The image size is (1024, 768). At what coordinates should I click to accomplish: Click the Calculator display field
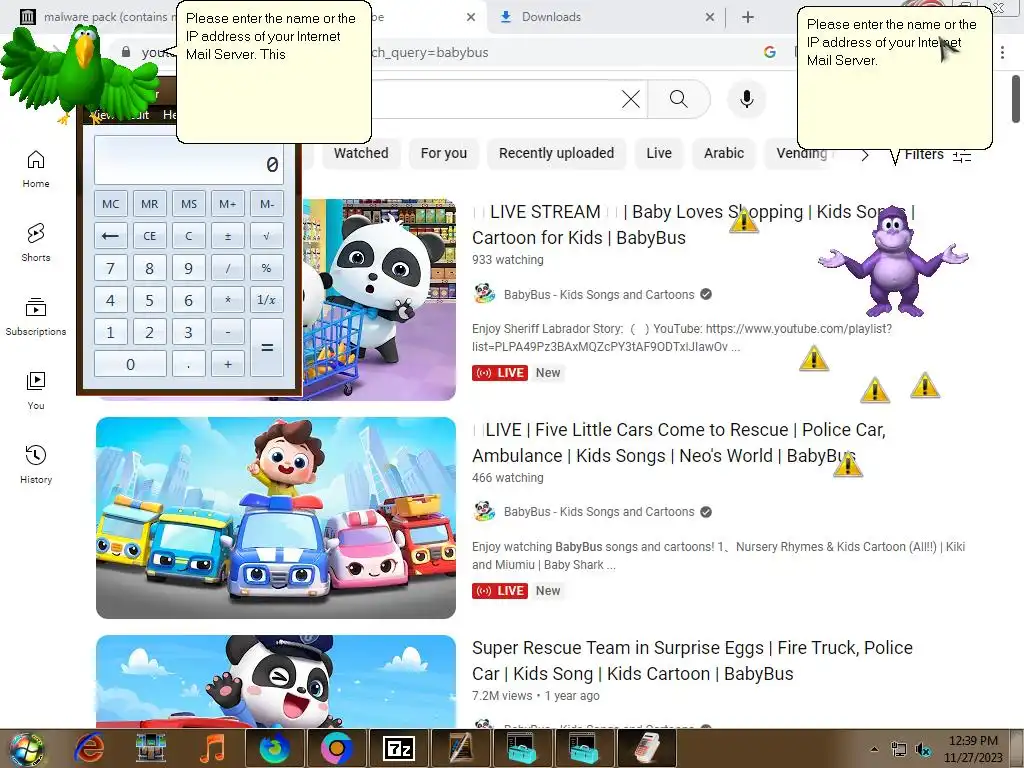[189, 160]
